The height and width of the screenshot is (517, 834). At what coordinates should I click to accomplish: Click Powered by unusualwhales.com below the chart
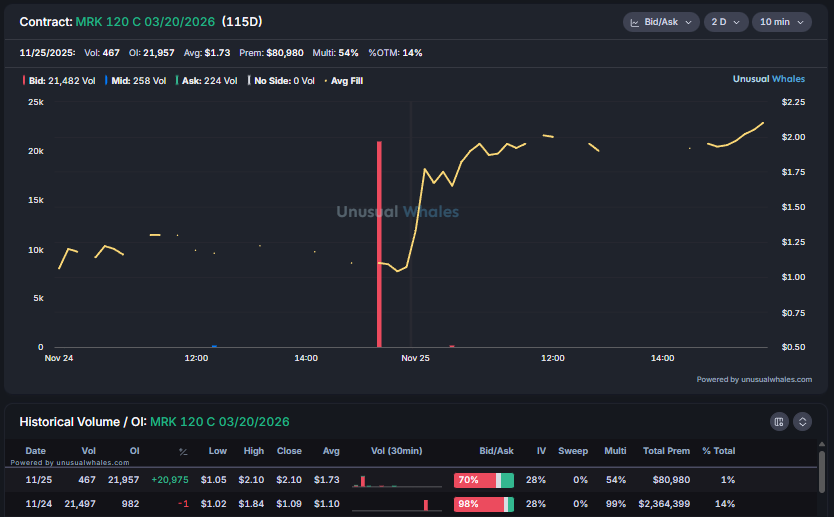[x=754, y=379]
